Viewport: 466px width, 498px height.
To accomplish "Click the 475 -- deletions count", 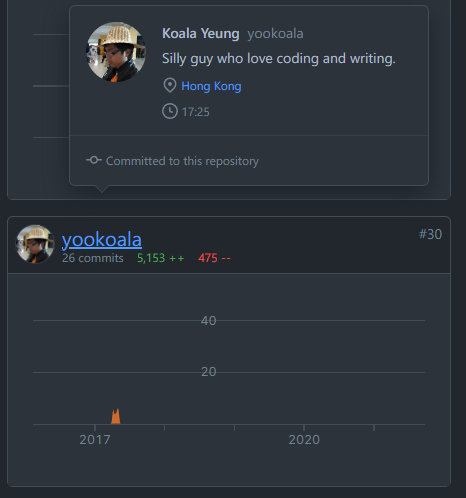I will point(214,258).
